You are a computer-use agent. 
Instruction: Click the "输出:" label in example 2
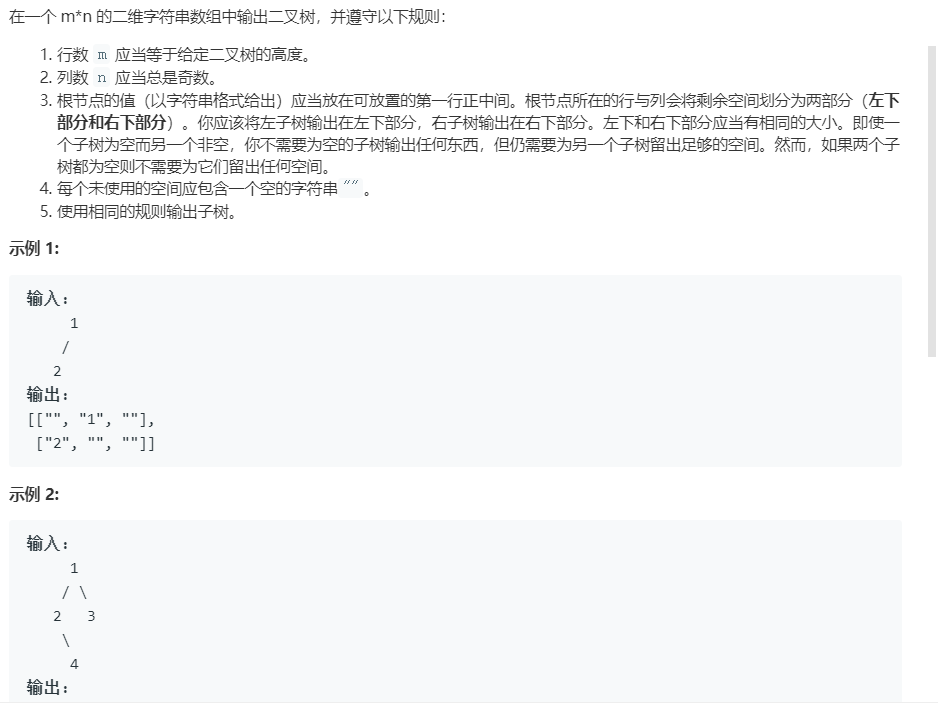(48, 687)
